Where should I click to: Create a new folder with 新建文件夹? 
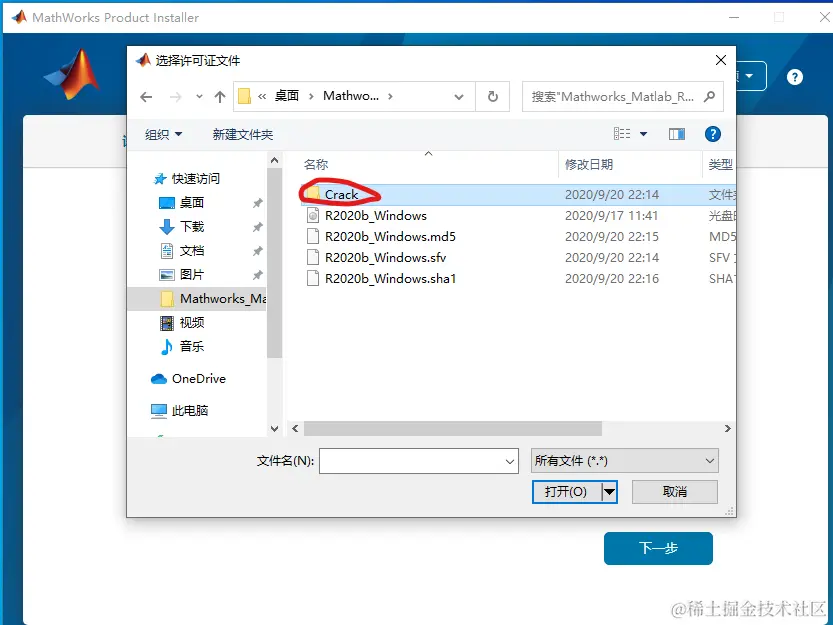243,134
